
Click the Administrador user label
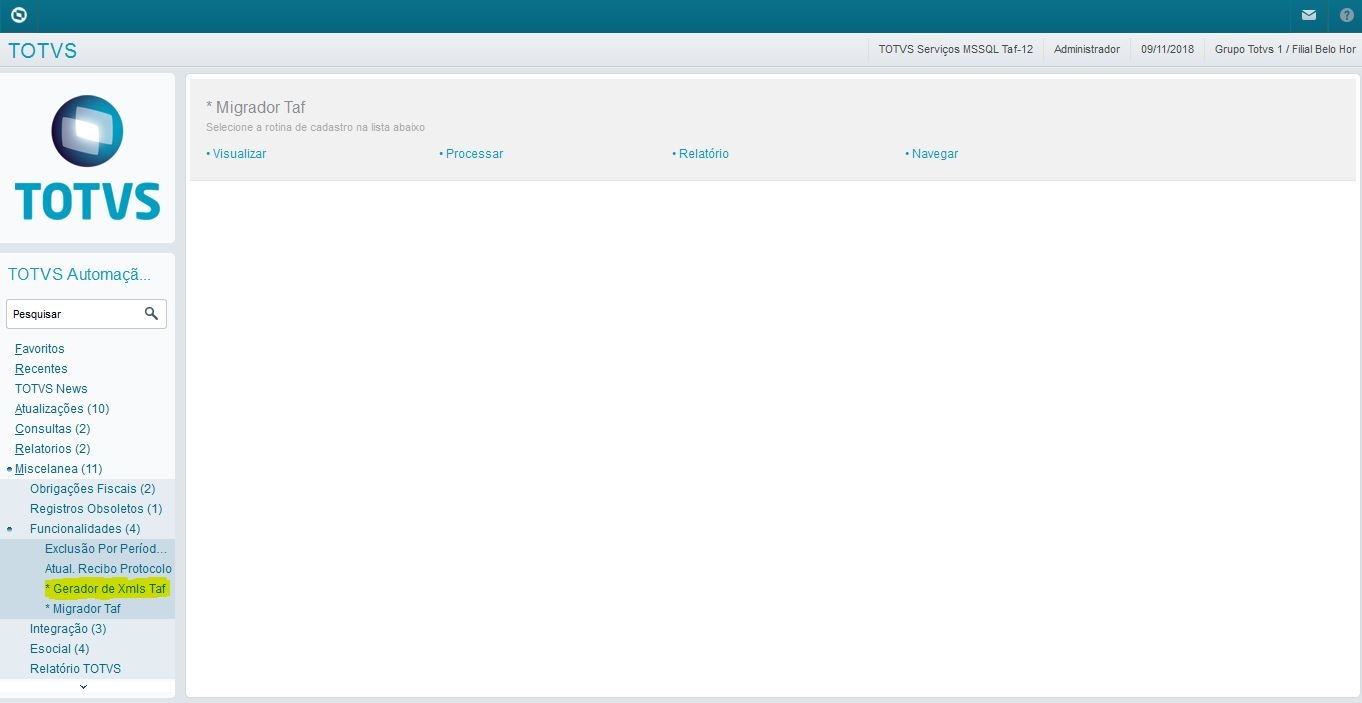1086,49
